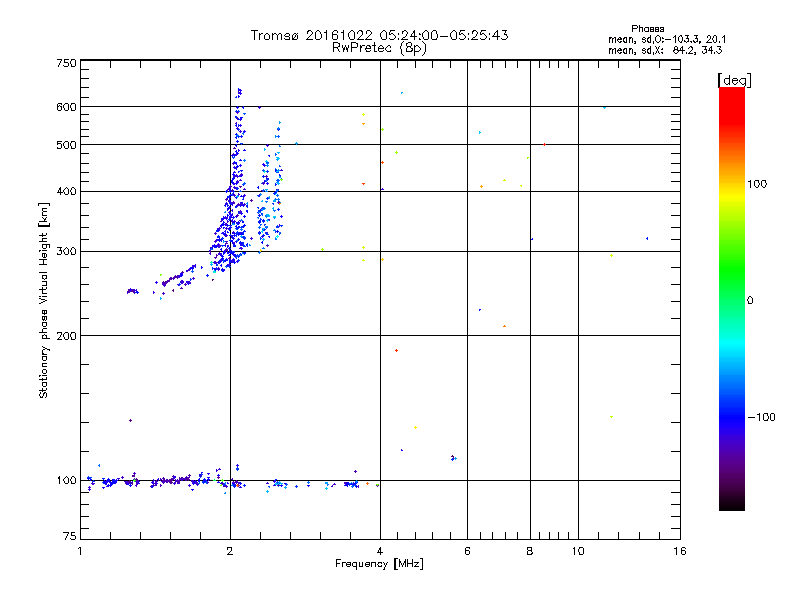Click the y-axis tick label '400'
Image resolution: width=800 pixels, height=600 pixels.
[66, 192]
